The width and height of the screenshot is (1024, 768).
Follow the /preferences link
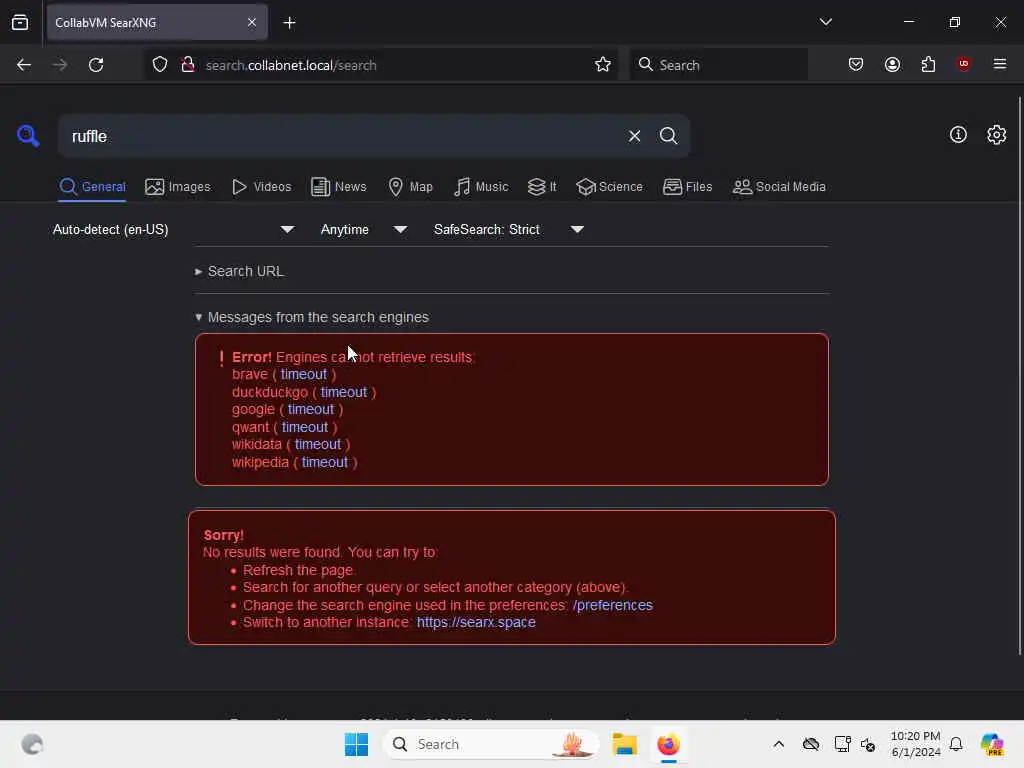(x=613, y=605)
